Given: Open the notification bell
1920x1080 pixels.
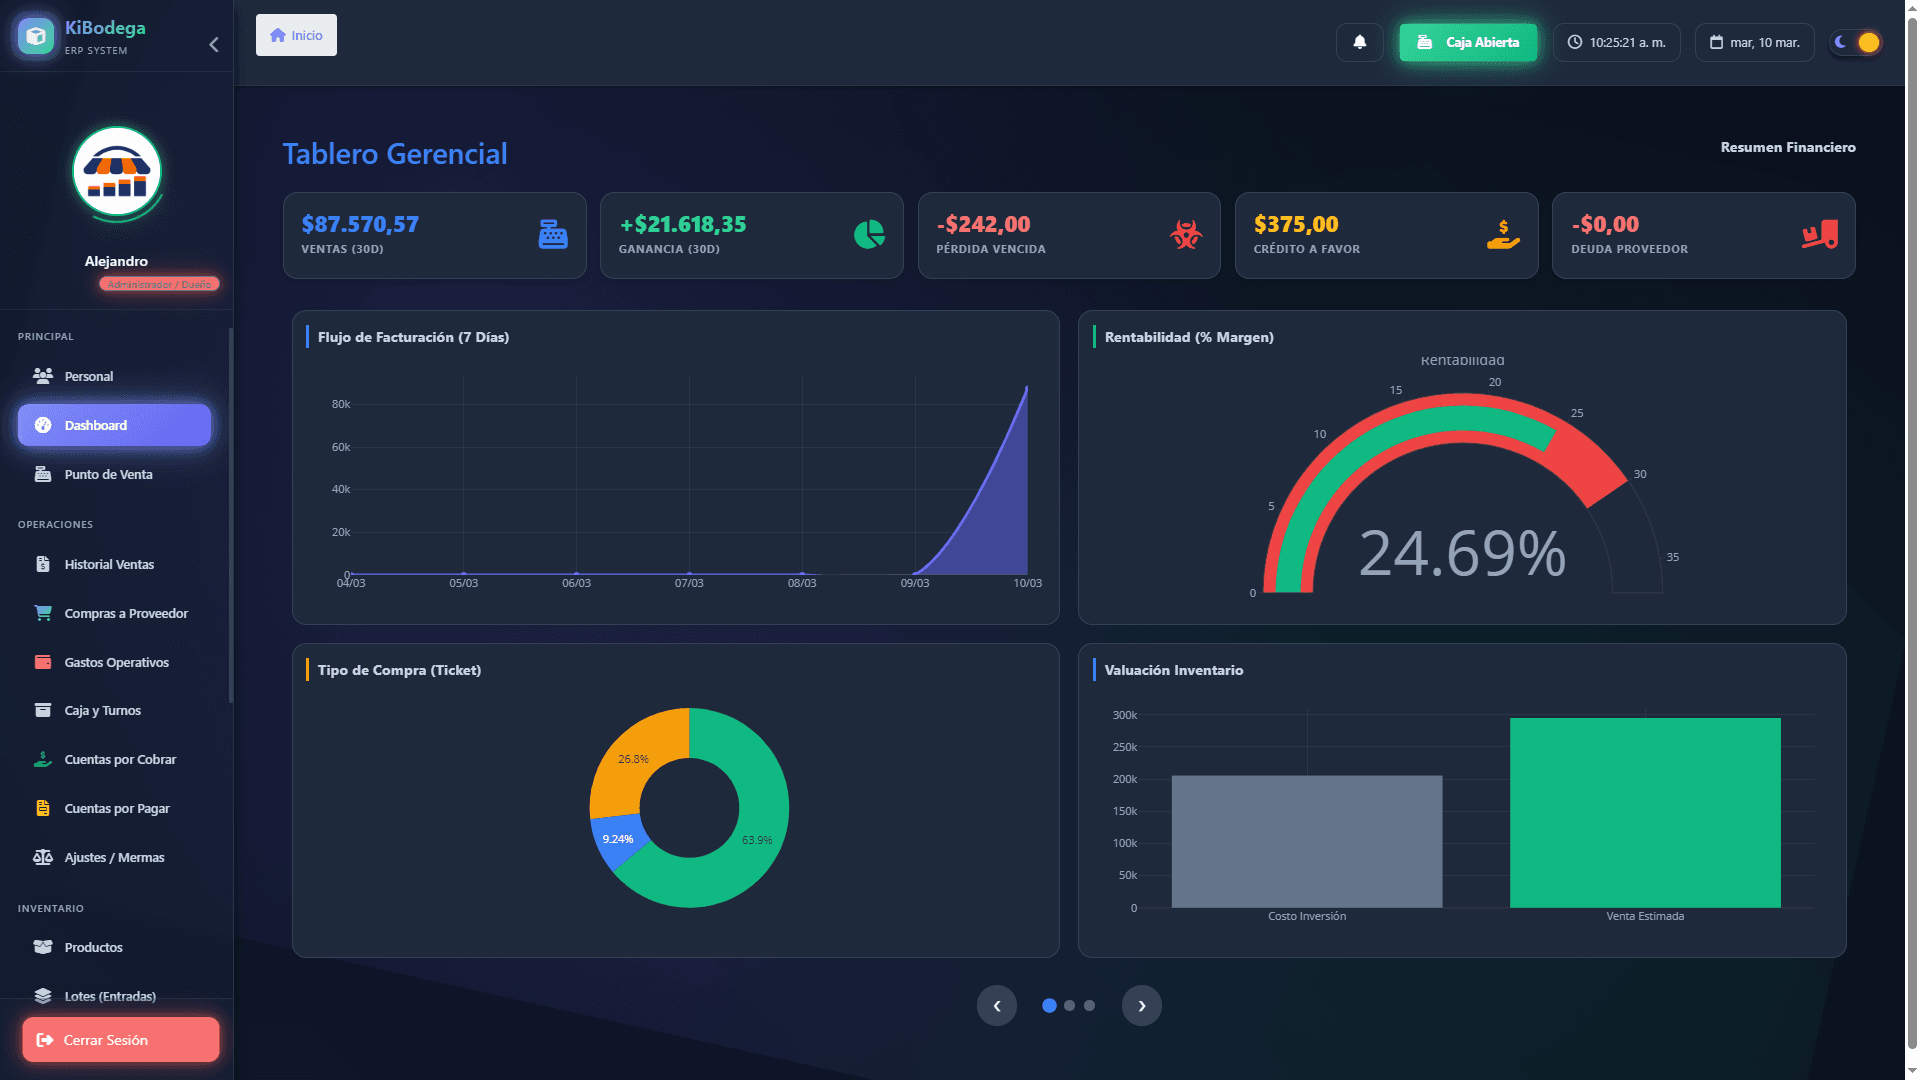Looking at the screenshot, I should click(x=1359, y=42).
